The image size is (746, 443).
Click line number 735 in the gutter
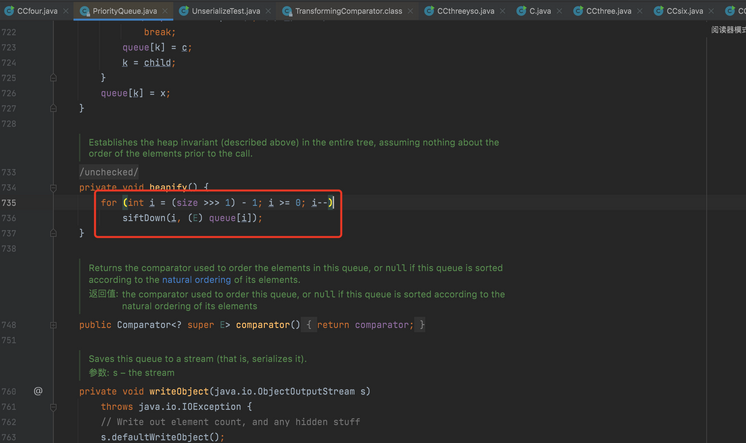[x=9, y=203]
